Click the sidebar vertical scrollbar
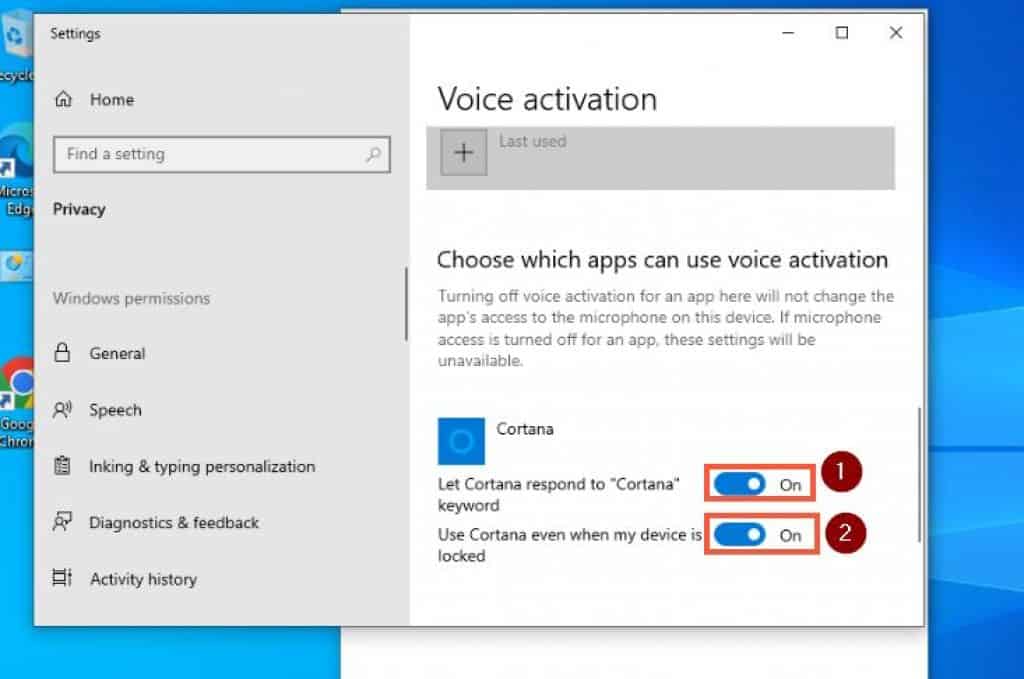 406,304
